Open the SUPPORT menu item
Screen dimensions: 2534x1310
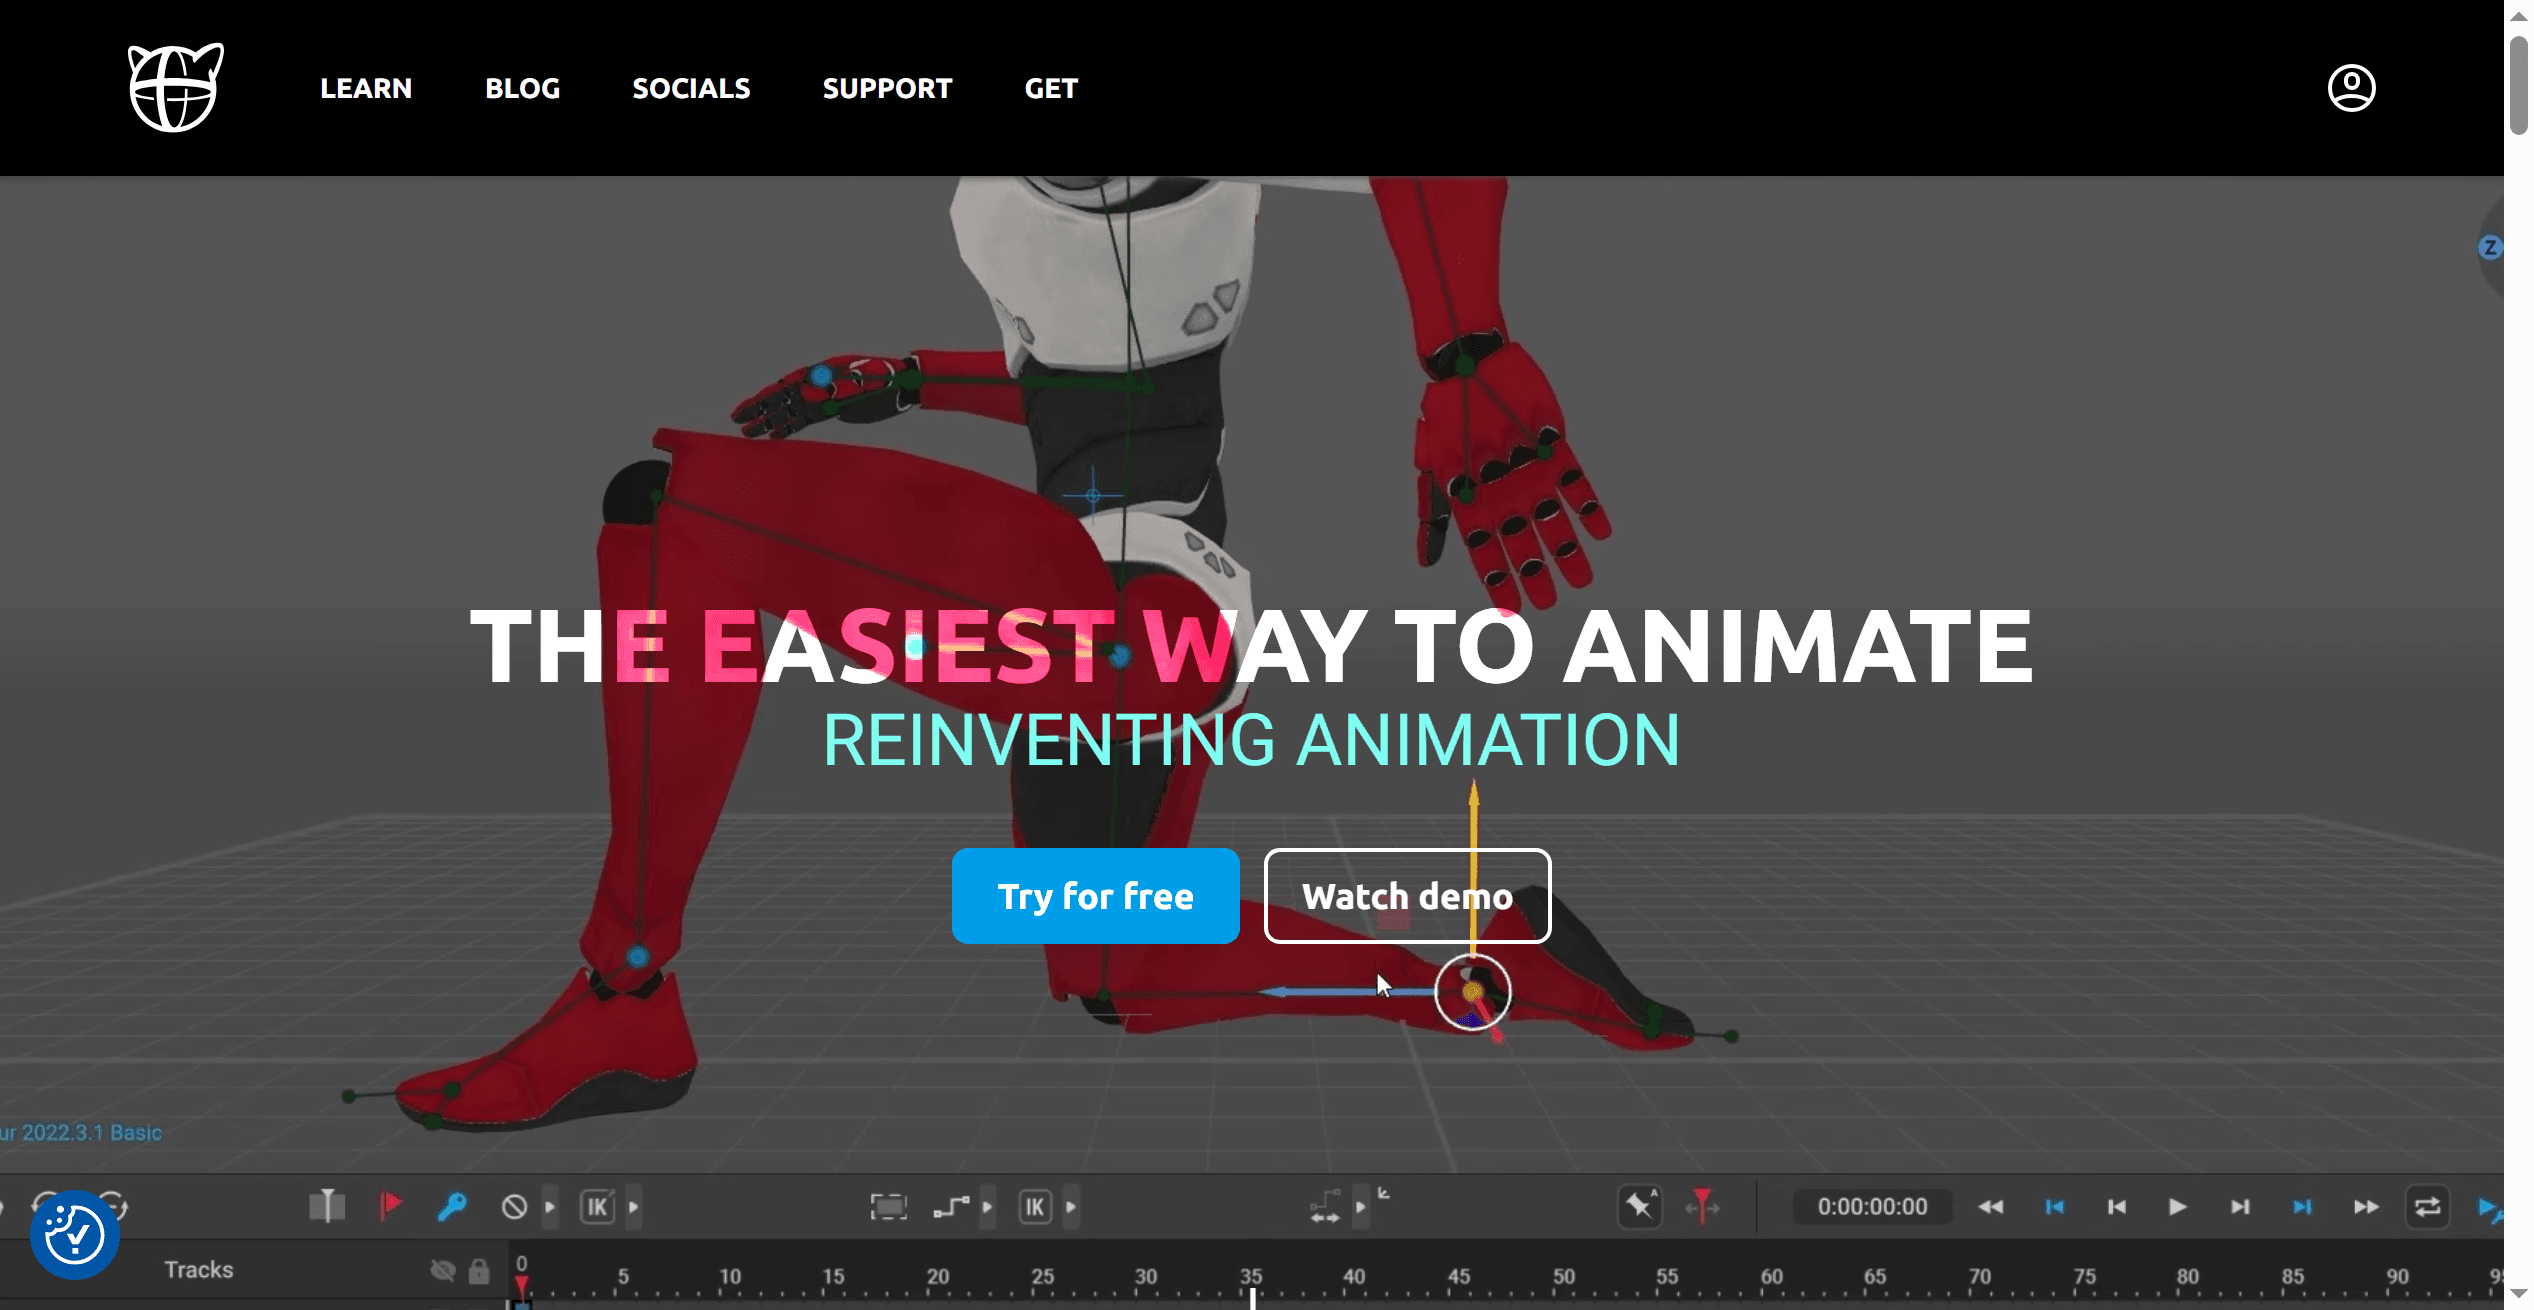pyautogui.click(x=887, y=88)
